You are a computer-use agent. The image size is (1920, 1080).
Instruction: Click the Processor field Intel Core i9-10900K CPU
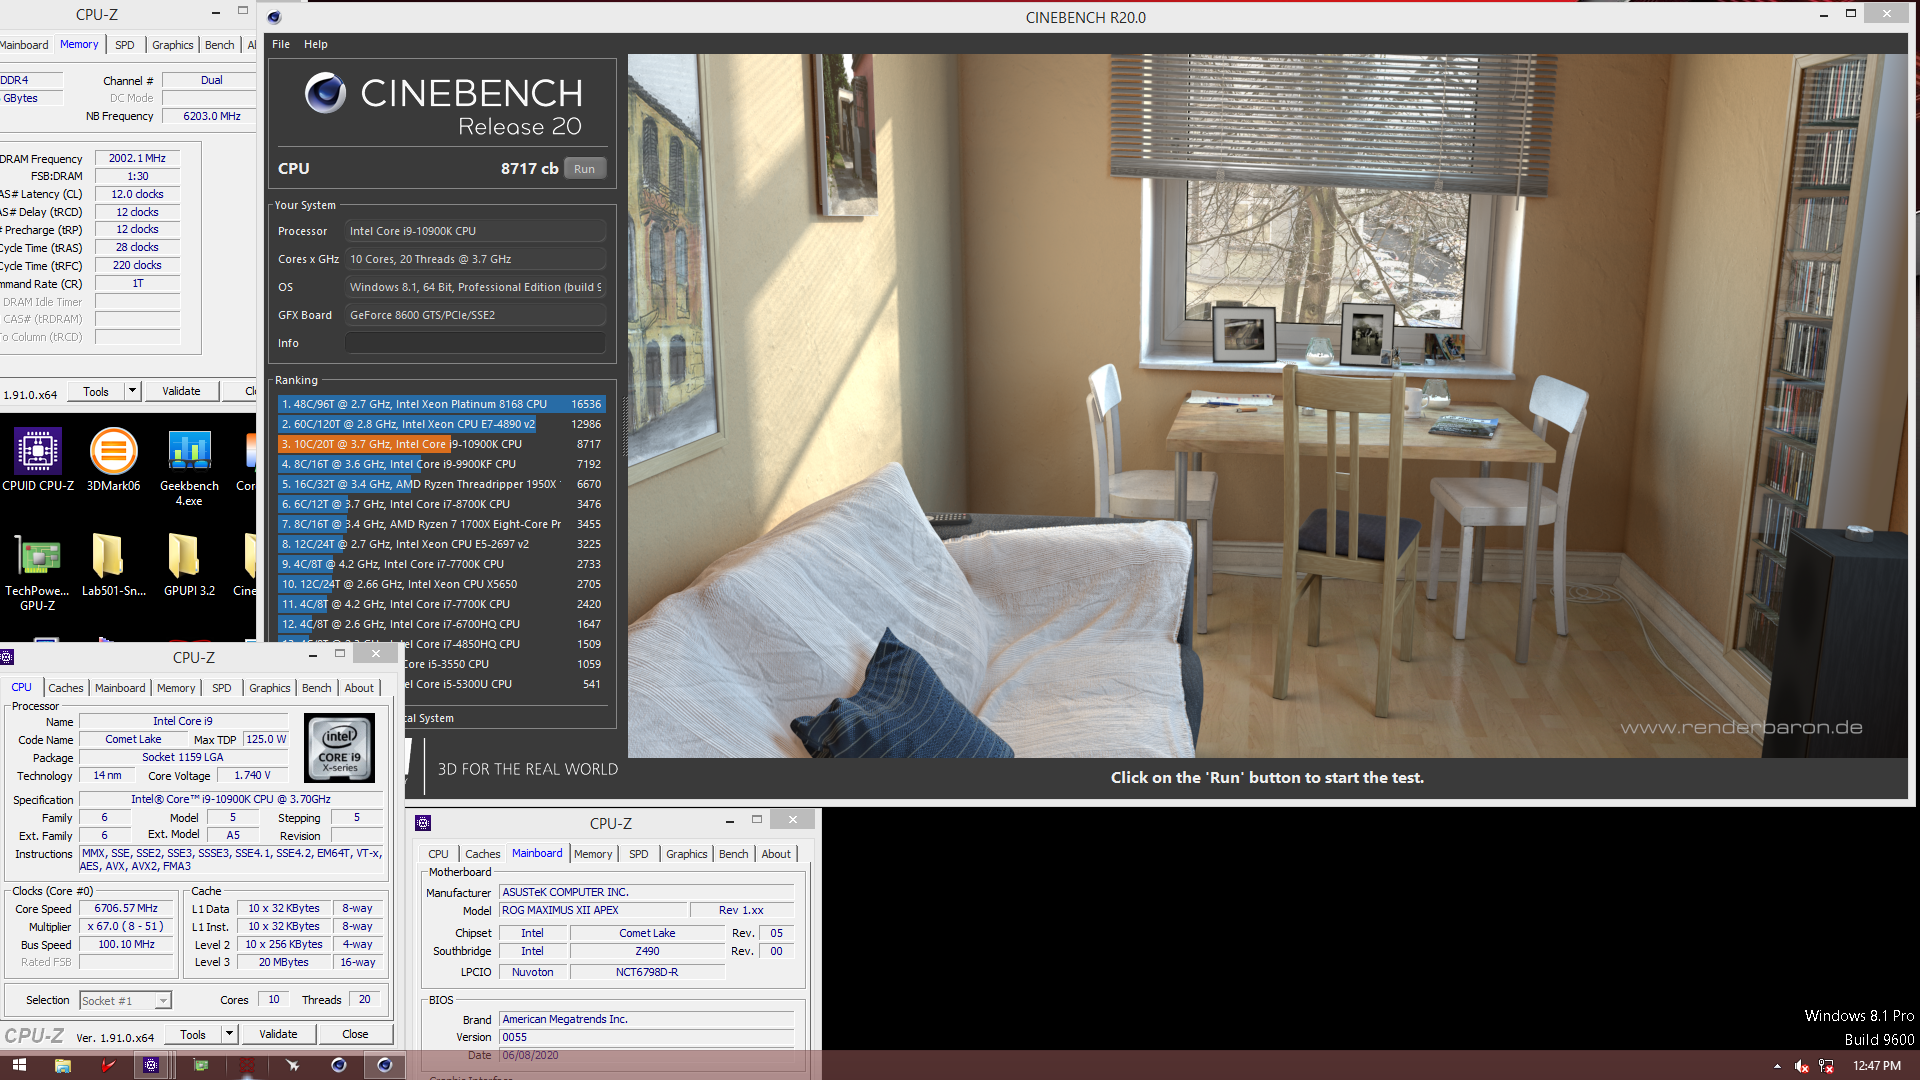475,231
